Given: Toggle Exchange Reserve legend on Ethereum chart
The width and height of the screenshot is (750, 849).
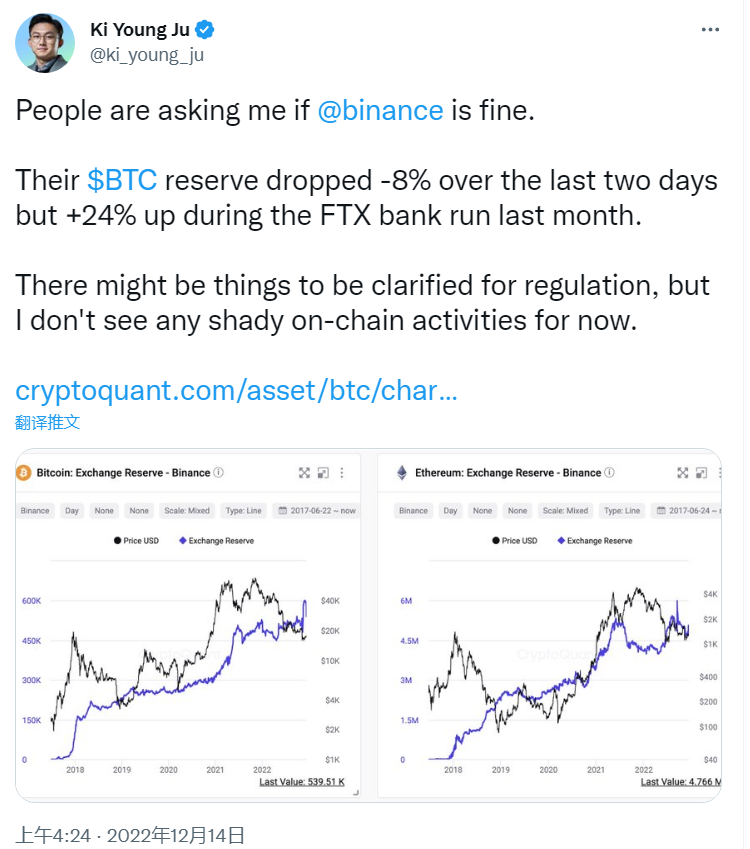Looking at the screenshot, I should pyautogui.click(x=595, y=540).
